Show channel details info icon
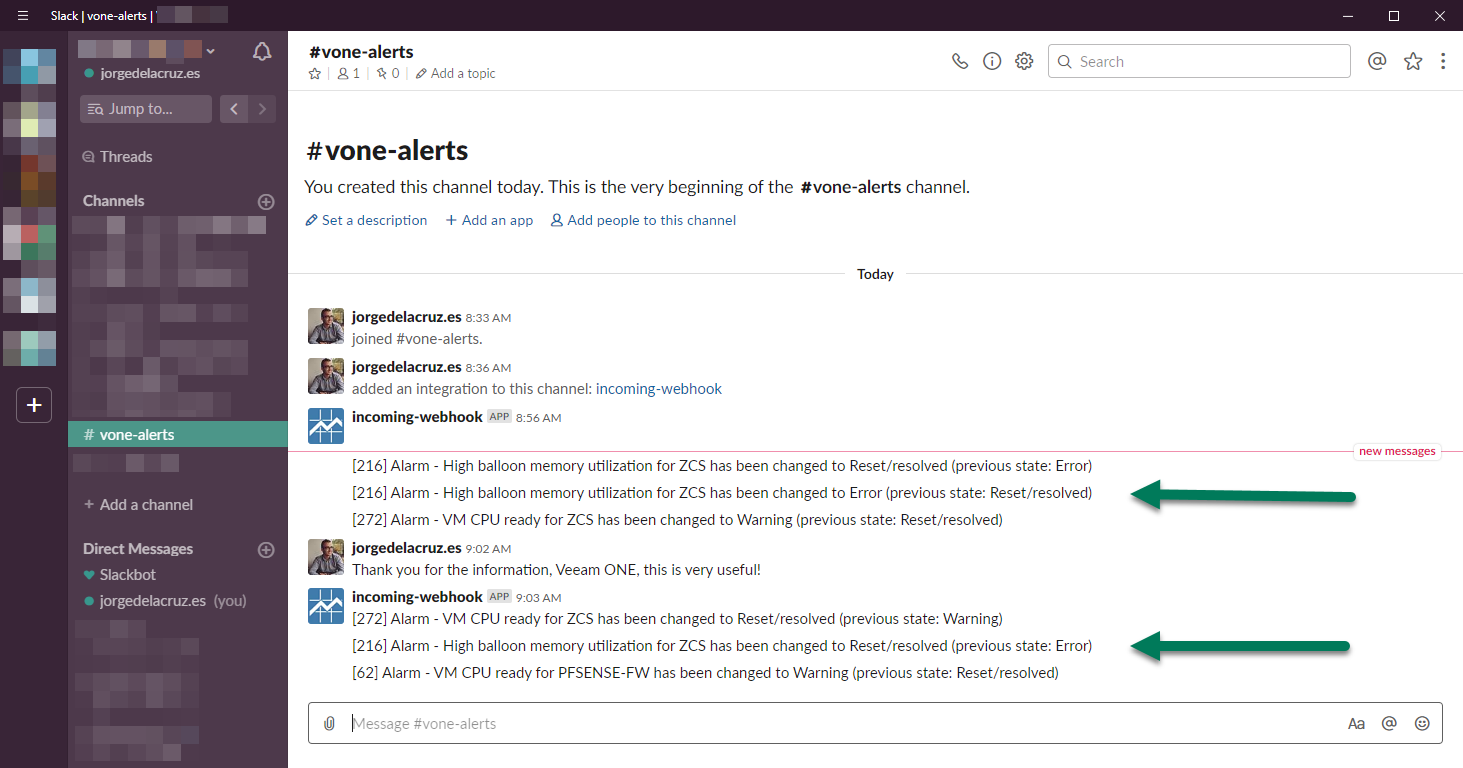 992,61
